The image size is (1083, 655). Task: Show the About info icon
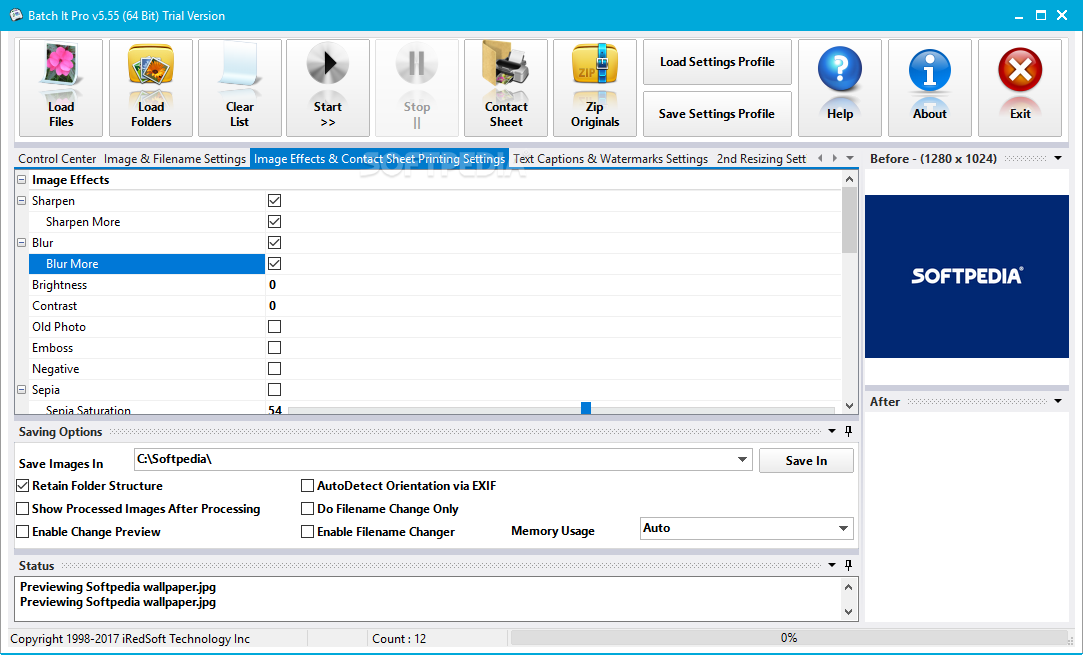930,88
